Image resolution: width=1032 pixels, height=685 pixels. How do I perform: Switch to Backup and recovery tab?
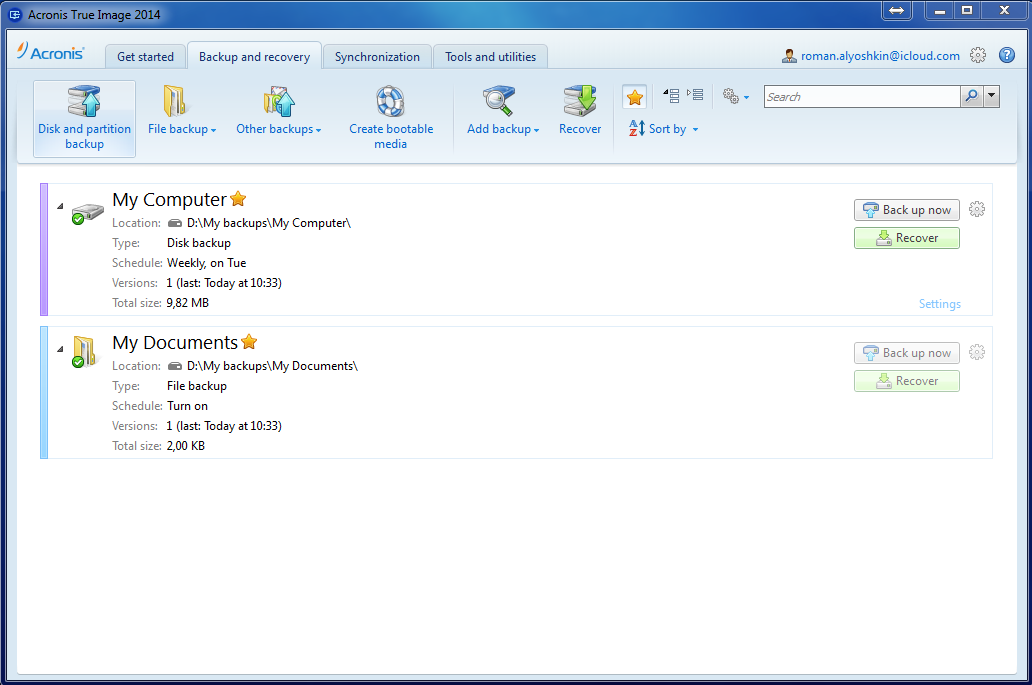click(254, 57)
